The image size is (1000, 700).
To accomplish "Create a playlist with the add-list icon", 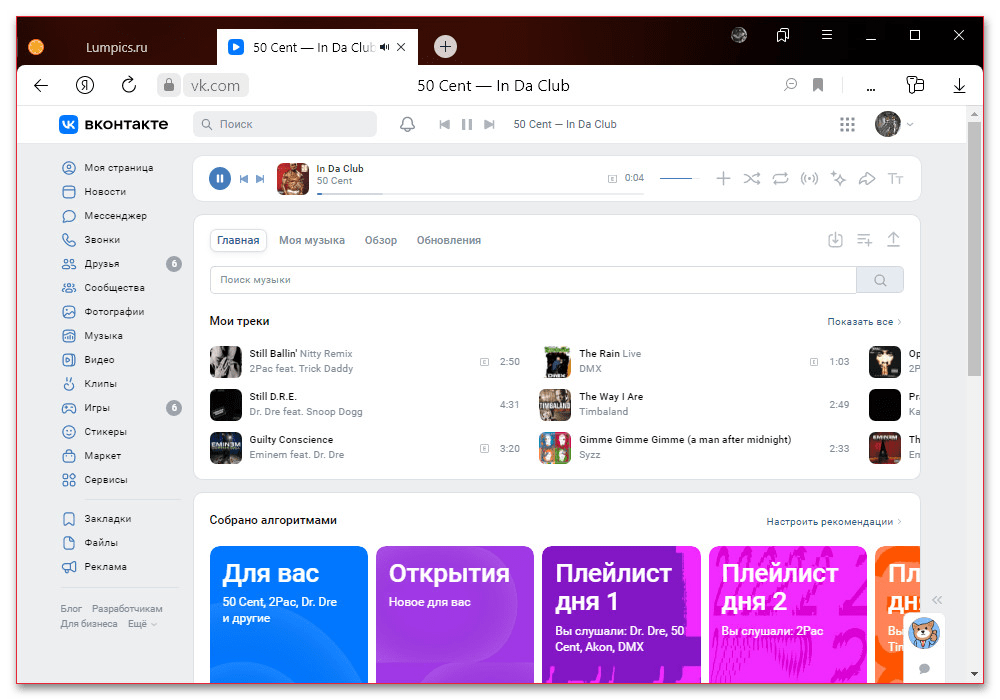I will coord(864,240).
